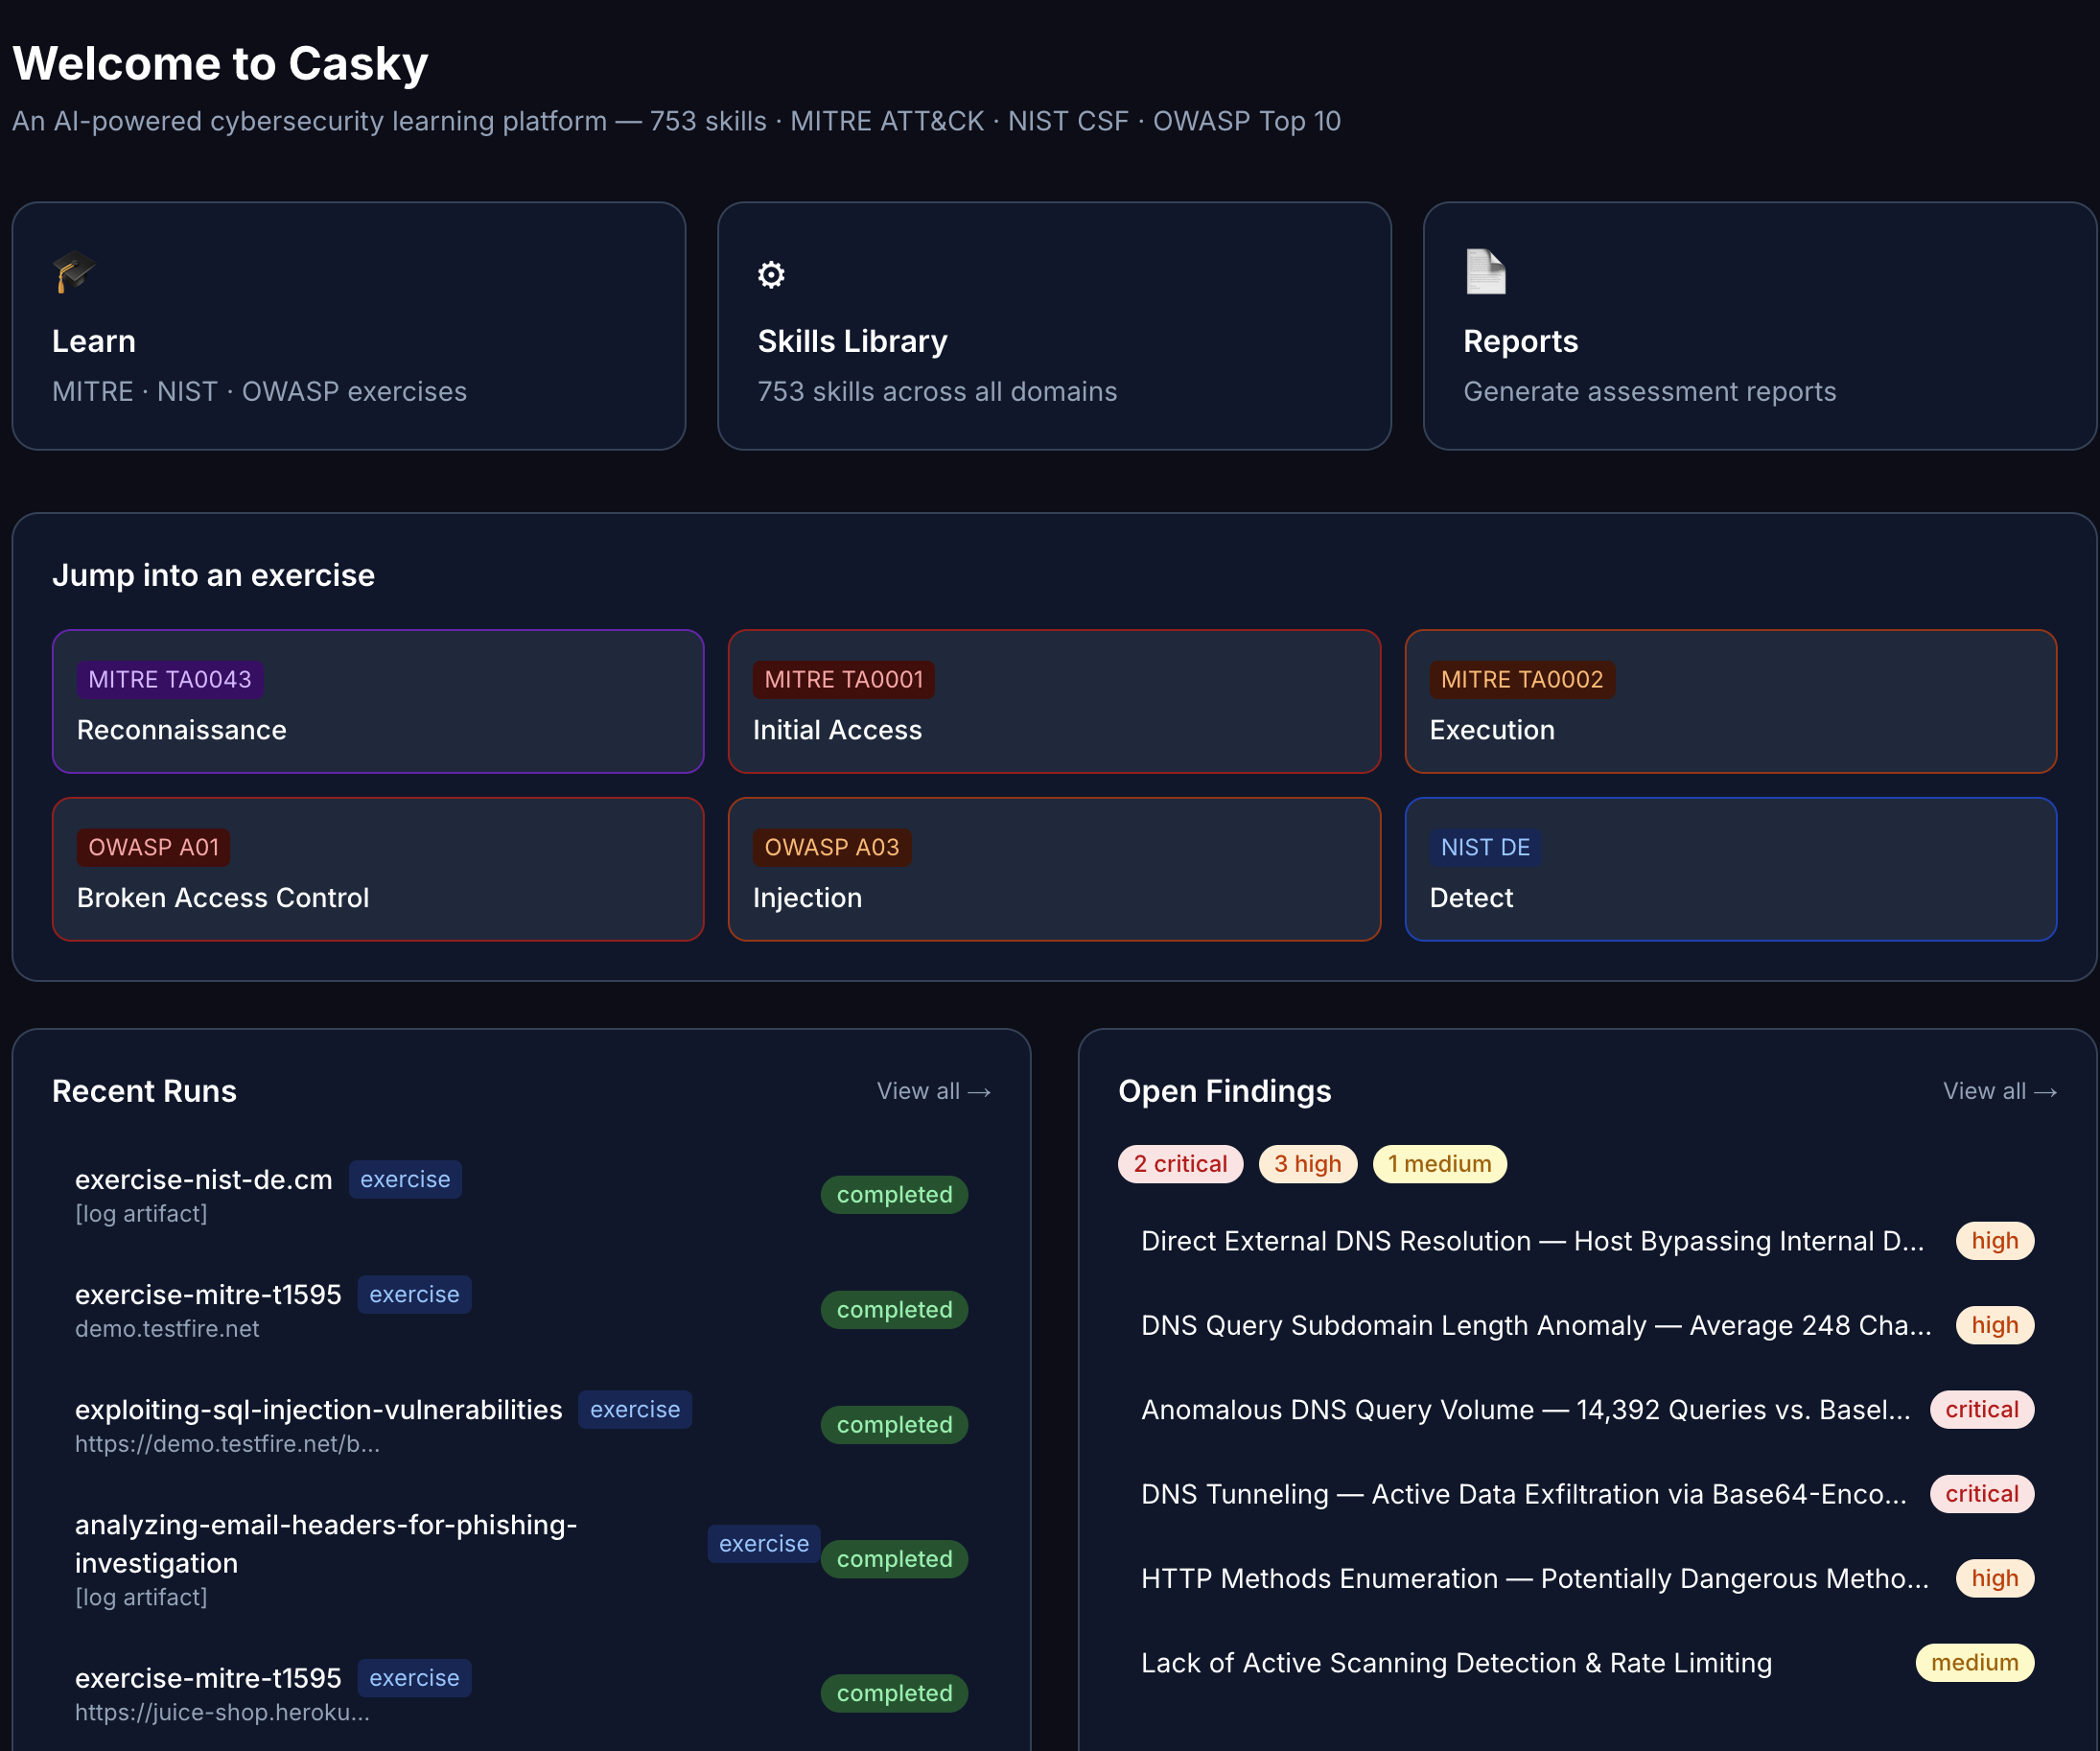Open the Reports card

point(1759,326)
